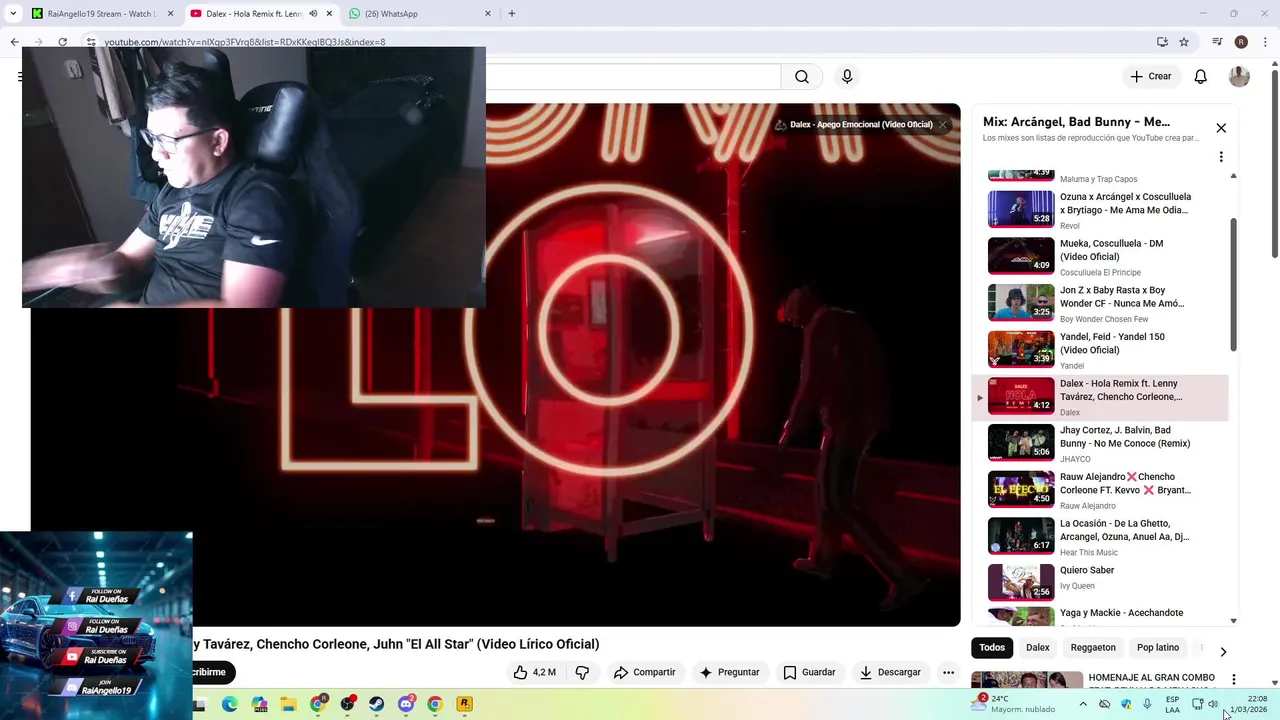The width and height of the screenshot is (1280, 720).
Task: Open the YouTube account avatar menu
Action: (x=1239, y=77)
